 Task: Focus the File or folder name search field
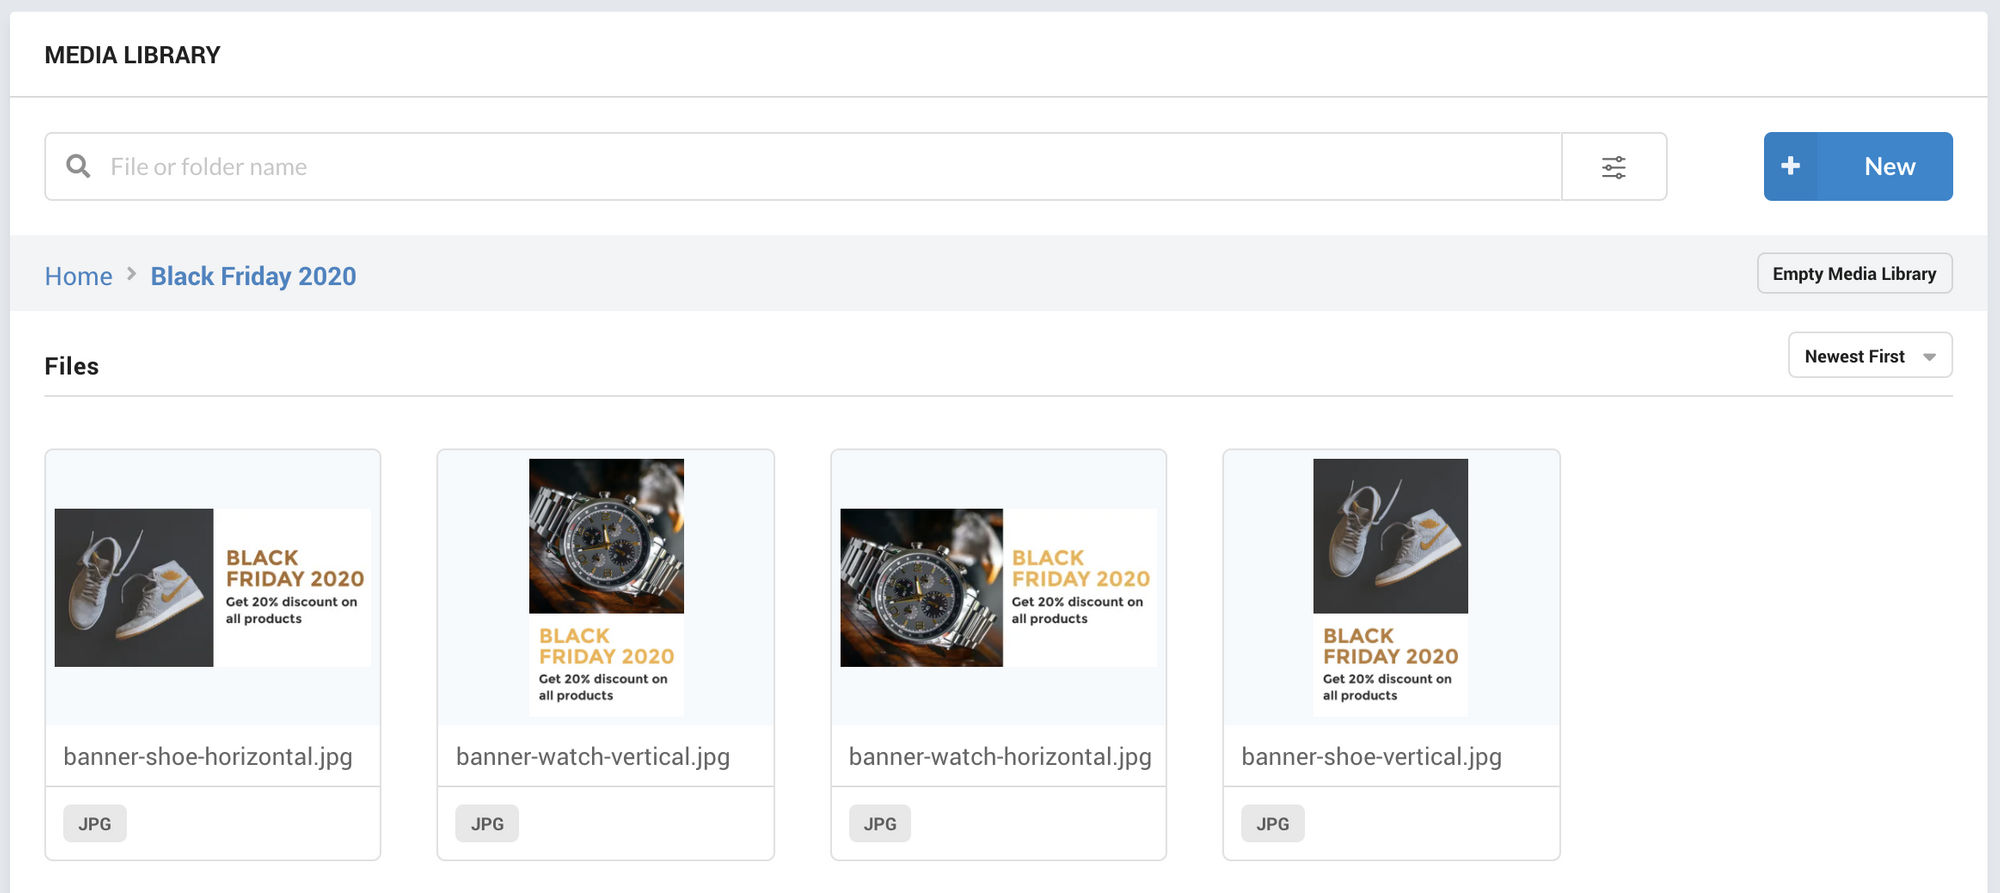click(803, 167)
